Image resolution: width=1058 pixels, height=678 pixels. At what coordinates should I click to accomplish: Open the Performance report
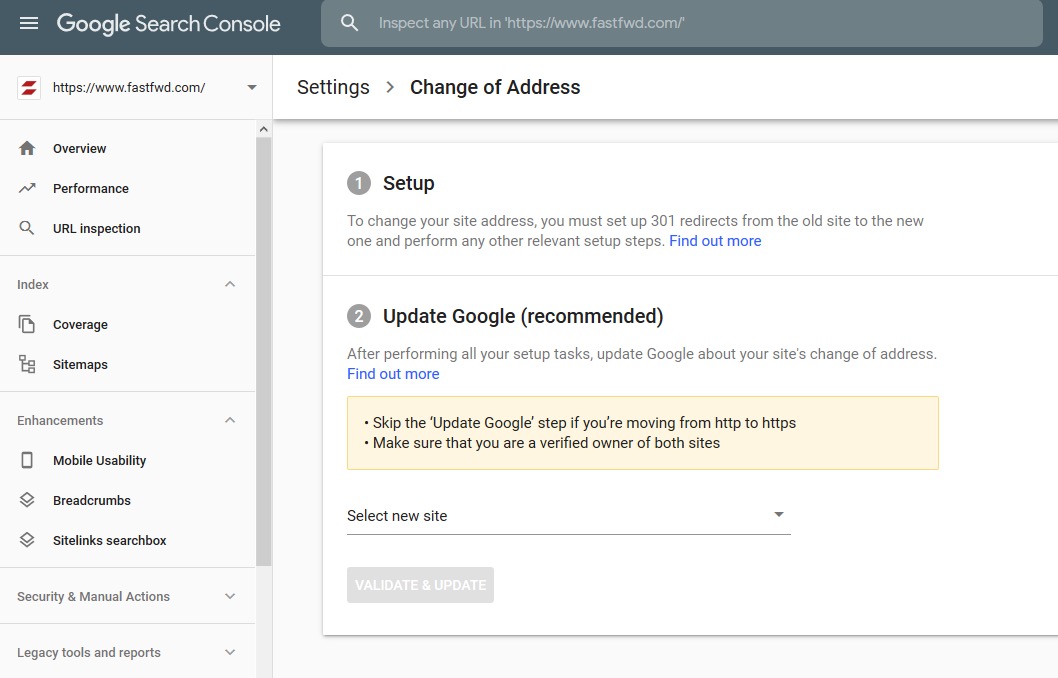pos(91,188)
